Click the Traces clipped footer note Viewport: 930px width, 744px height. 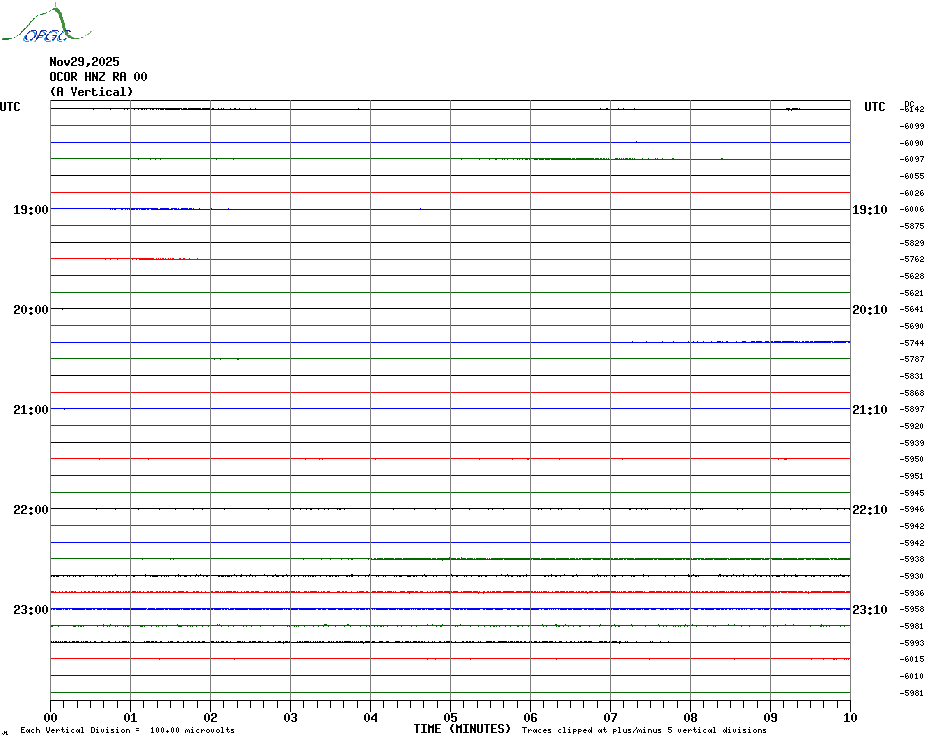pyautogui.click(x=644, y=730)
